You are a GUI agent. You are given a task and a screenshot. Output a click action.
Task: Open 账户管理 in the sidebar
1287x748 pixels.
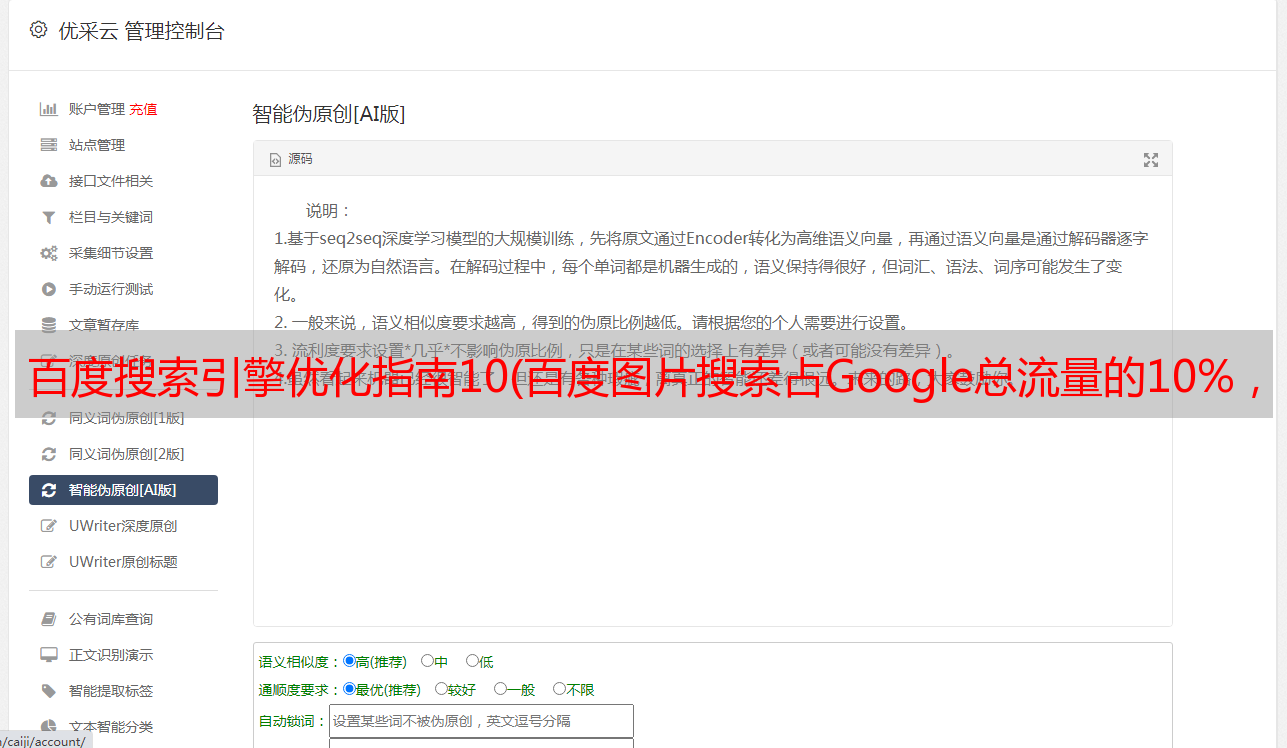click(x=97, y=109)
